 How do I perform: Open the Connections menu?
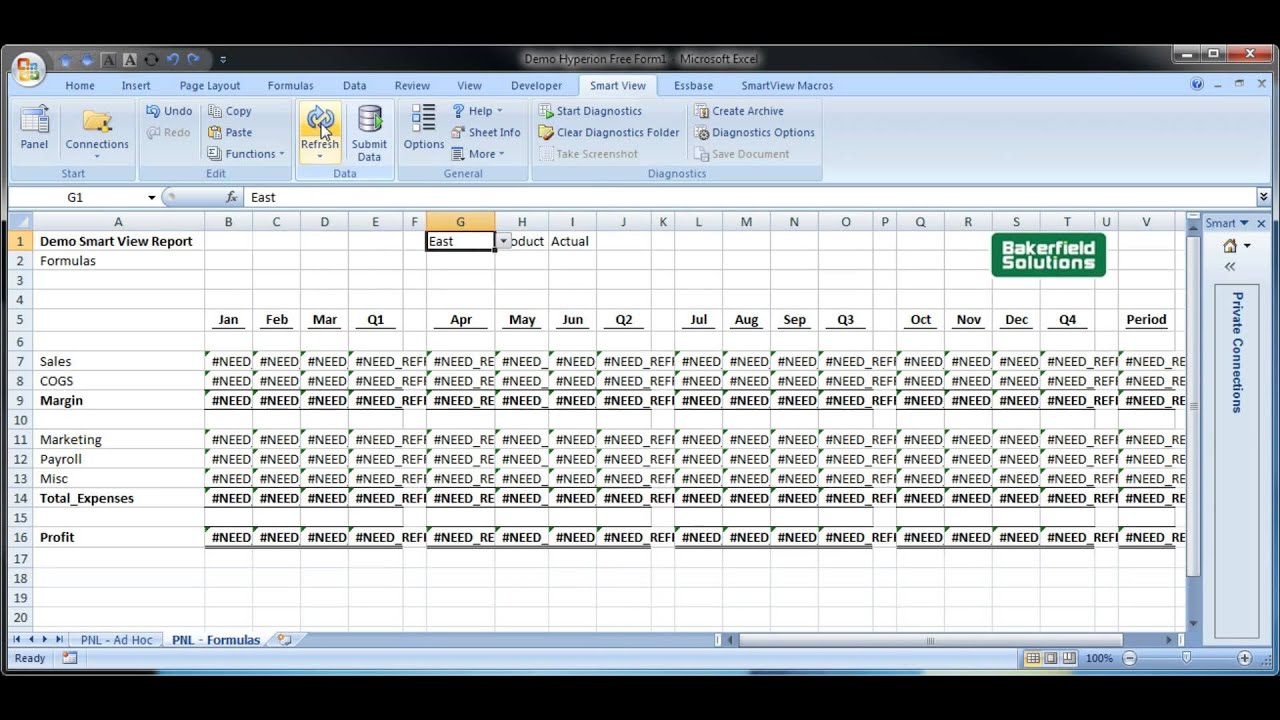click(x=97, y=131)
